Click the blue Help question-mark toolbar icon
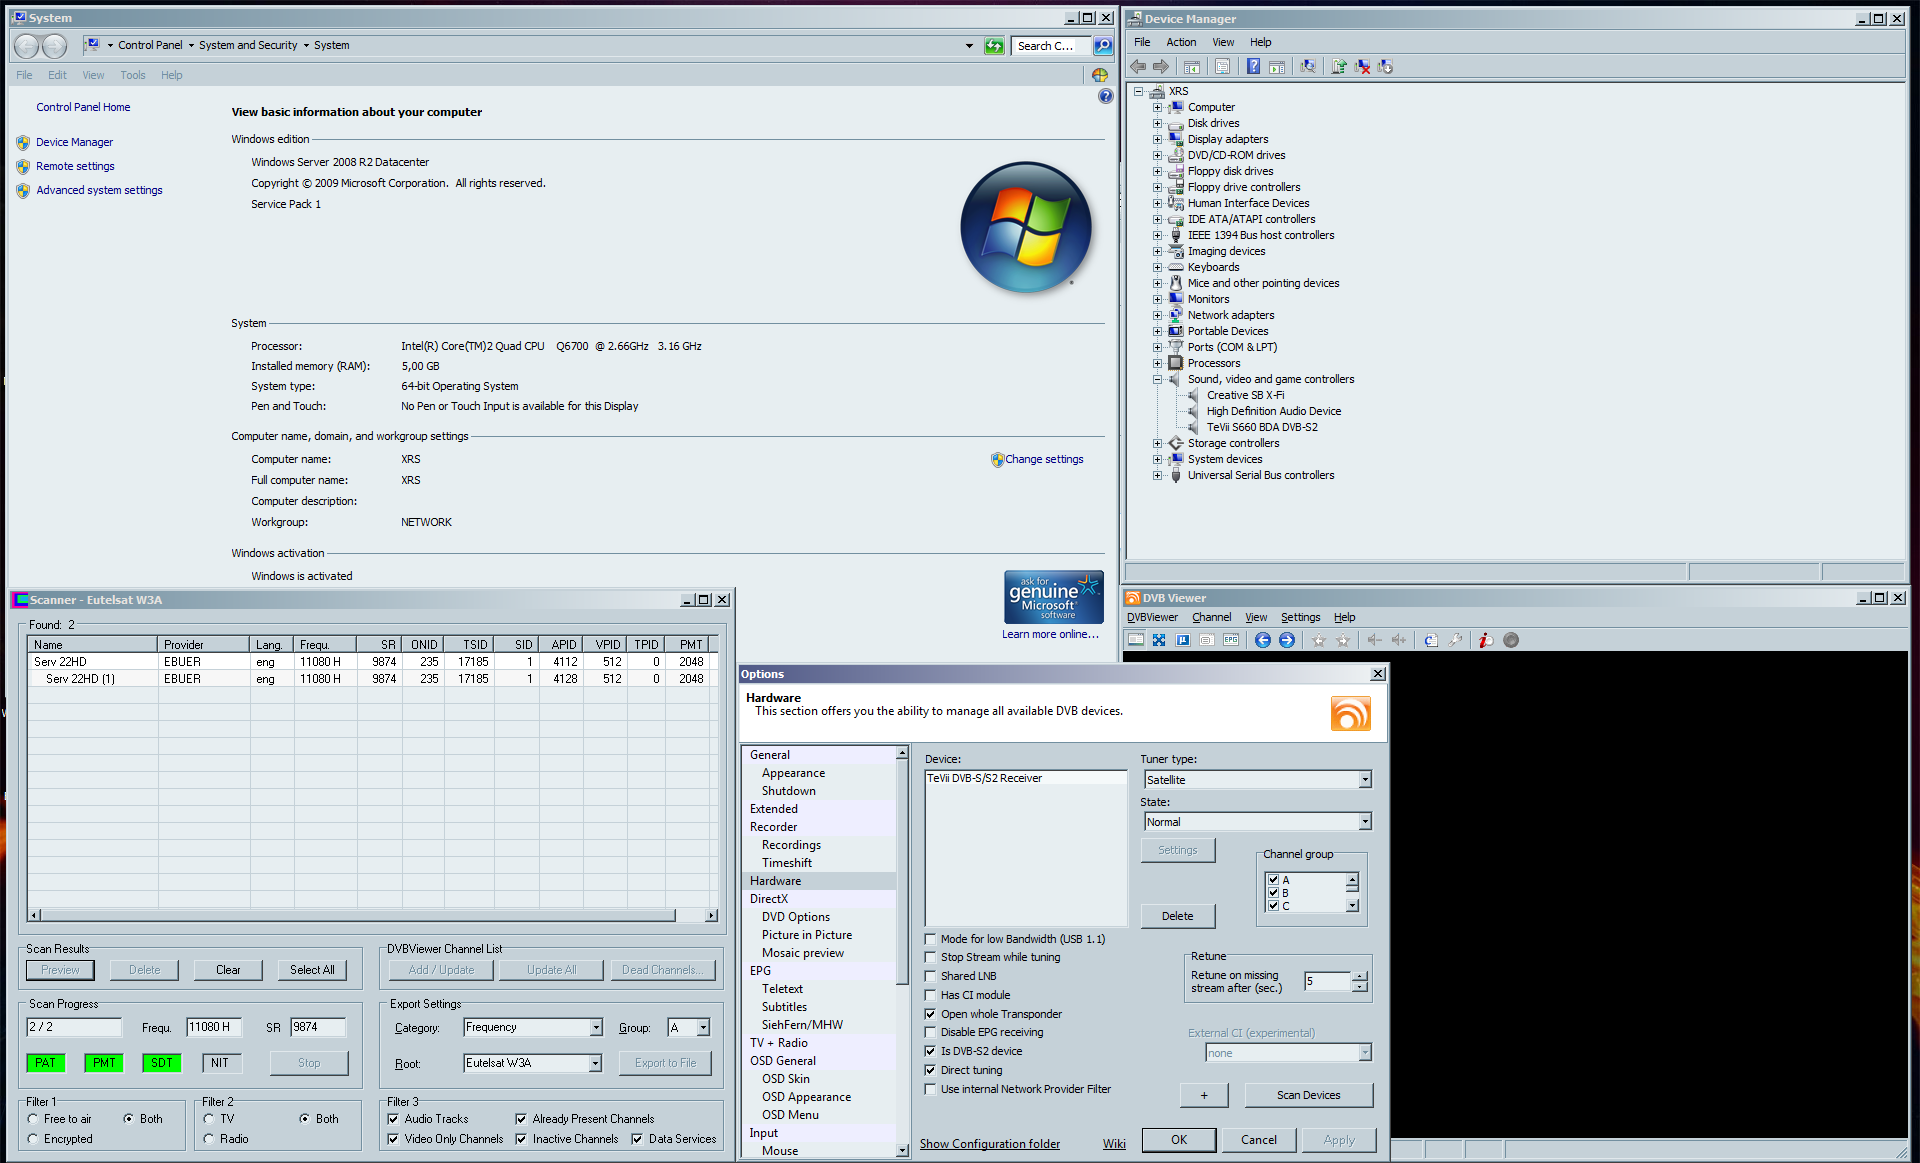The height and width of the screenshot is (1163, 1920). click(1253, 66)
